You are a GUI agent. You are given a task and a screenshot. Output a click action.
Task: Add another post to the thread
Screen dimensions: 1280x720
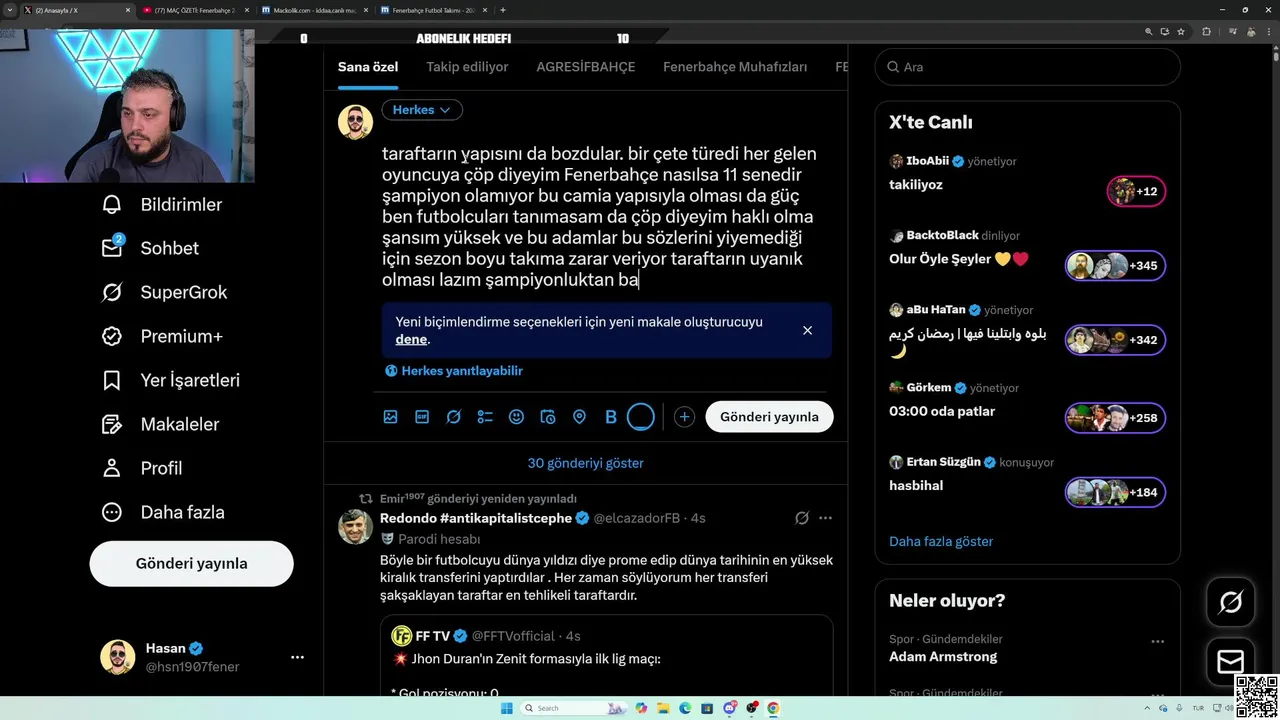click(684, 417)
